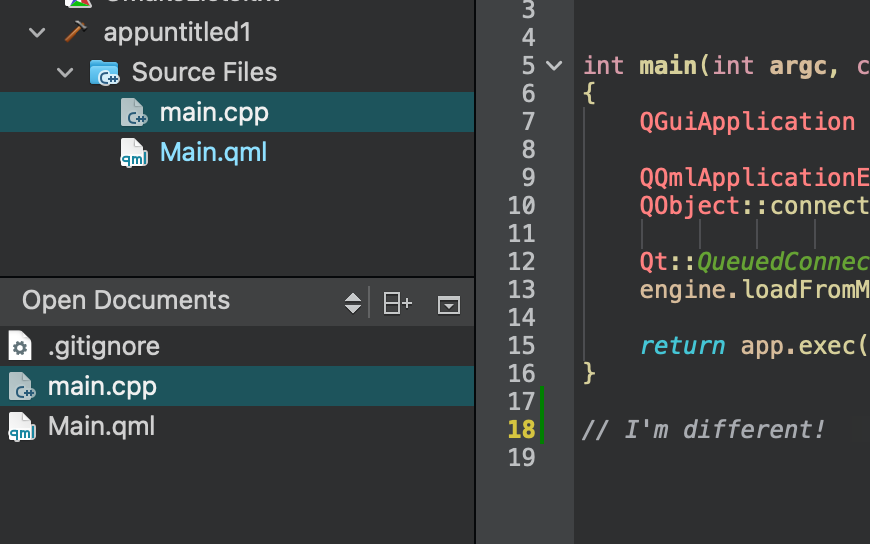Select Main.qml in the project tree
The width and height of the screenshot is (870, 544).
[x=213, y=153]
